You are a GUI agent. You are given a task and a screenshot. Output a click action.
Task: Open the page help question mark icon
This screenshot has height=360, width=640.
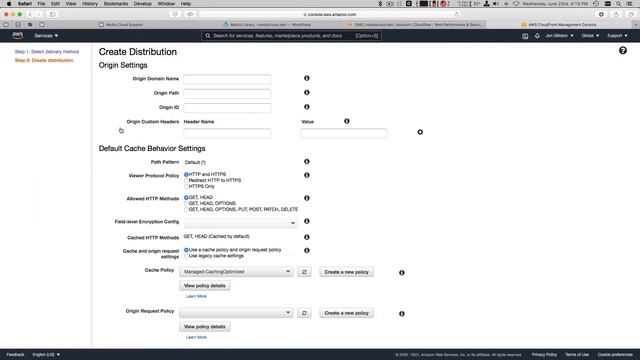coord(622,51)
